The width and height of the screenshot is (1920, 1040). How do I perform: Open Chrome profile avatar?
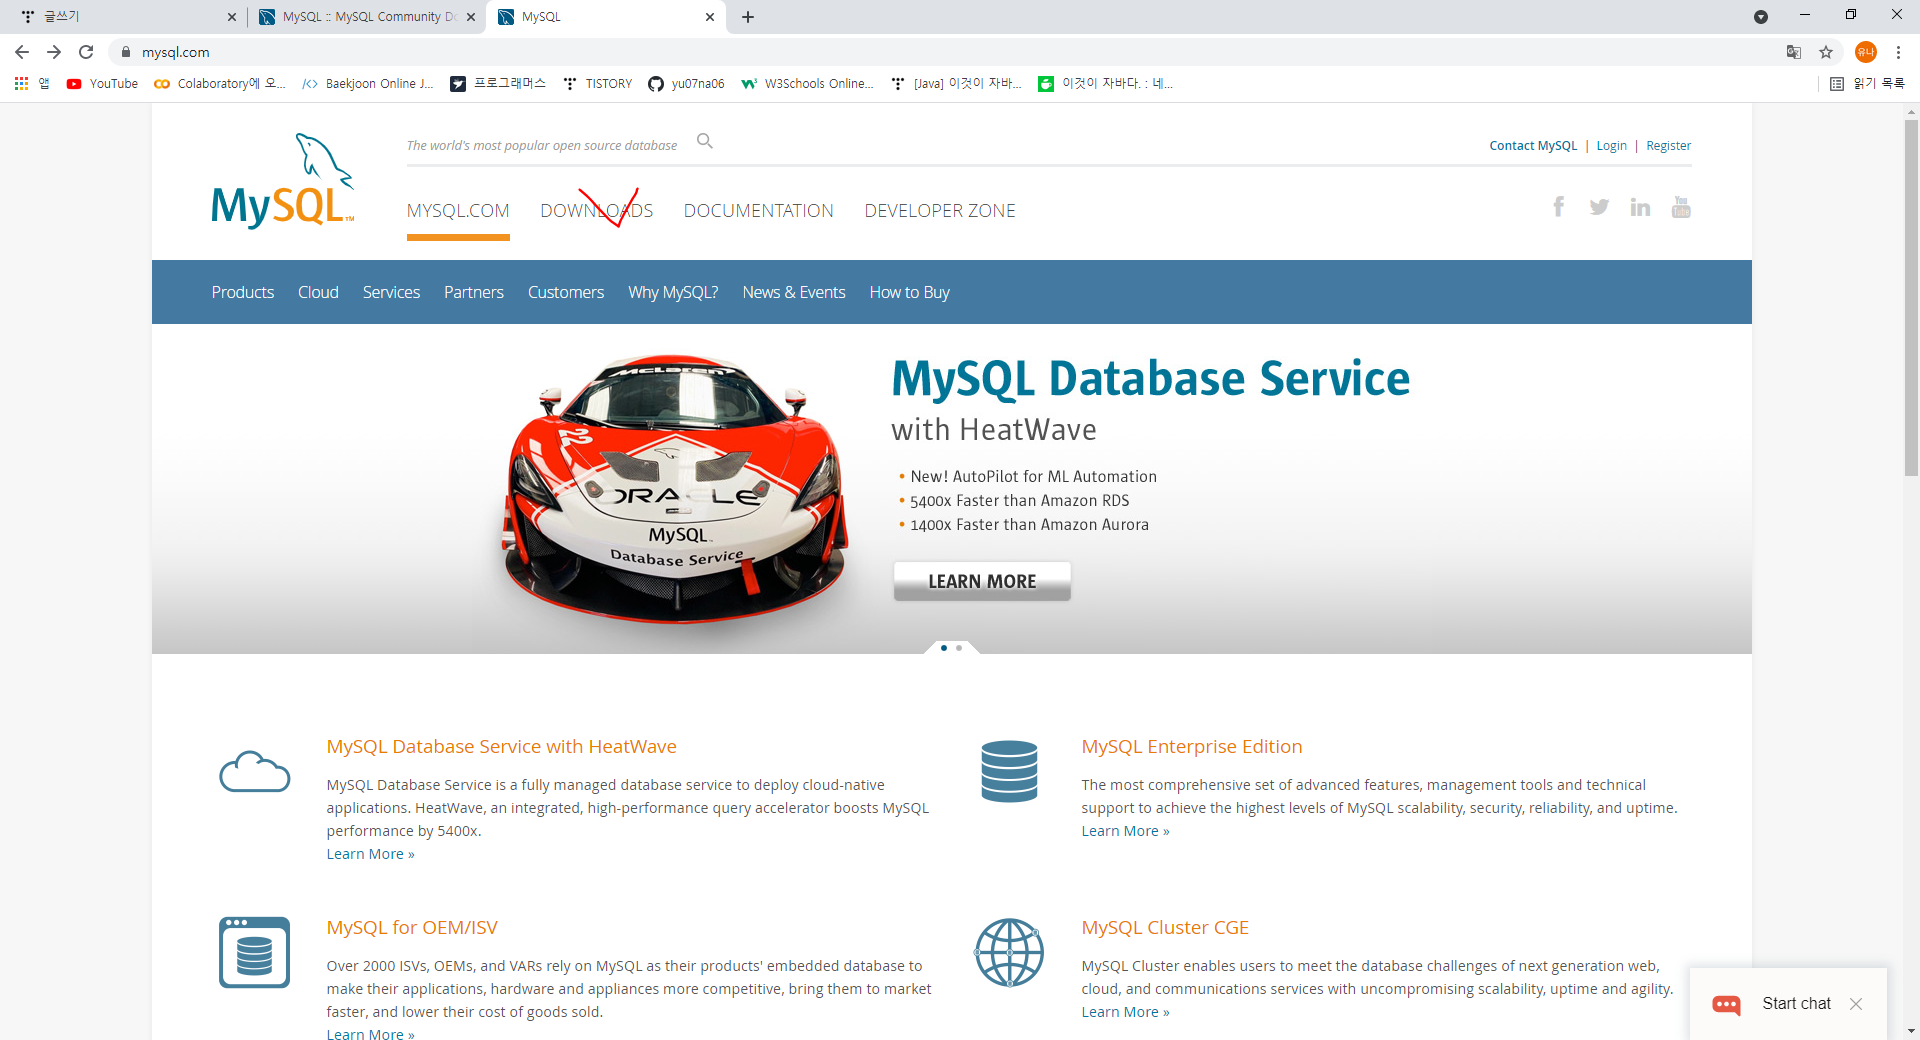pyautogui.click(x=1866, y=52)
